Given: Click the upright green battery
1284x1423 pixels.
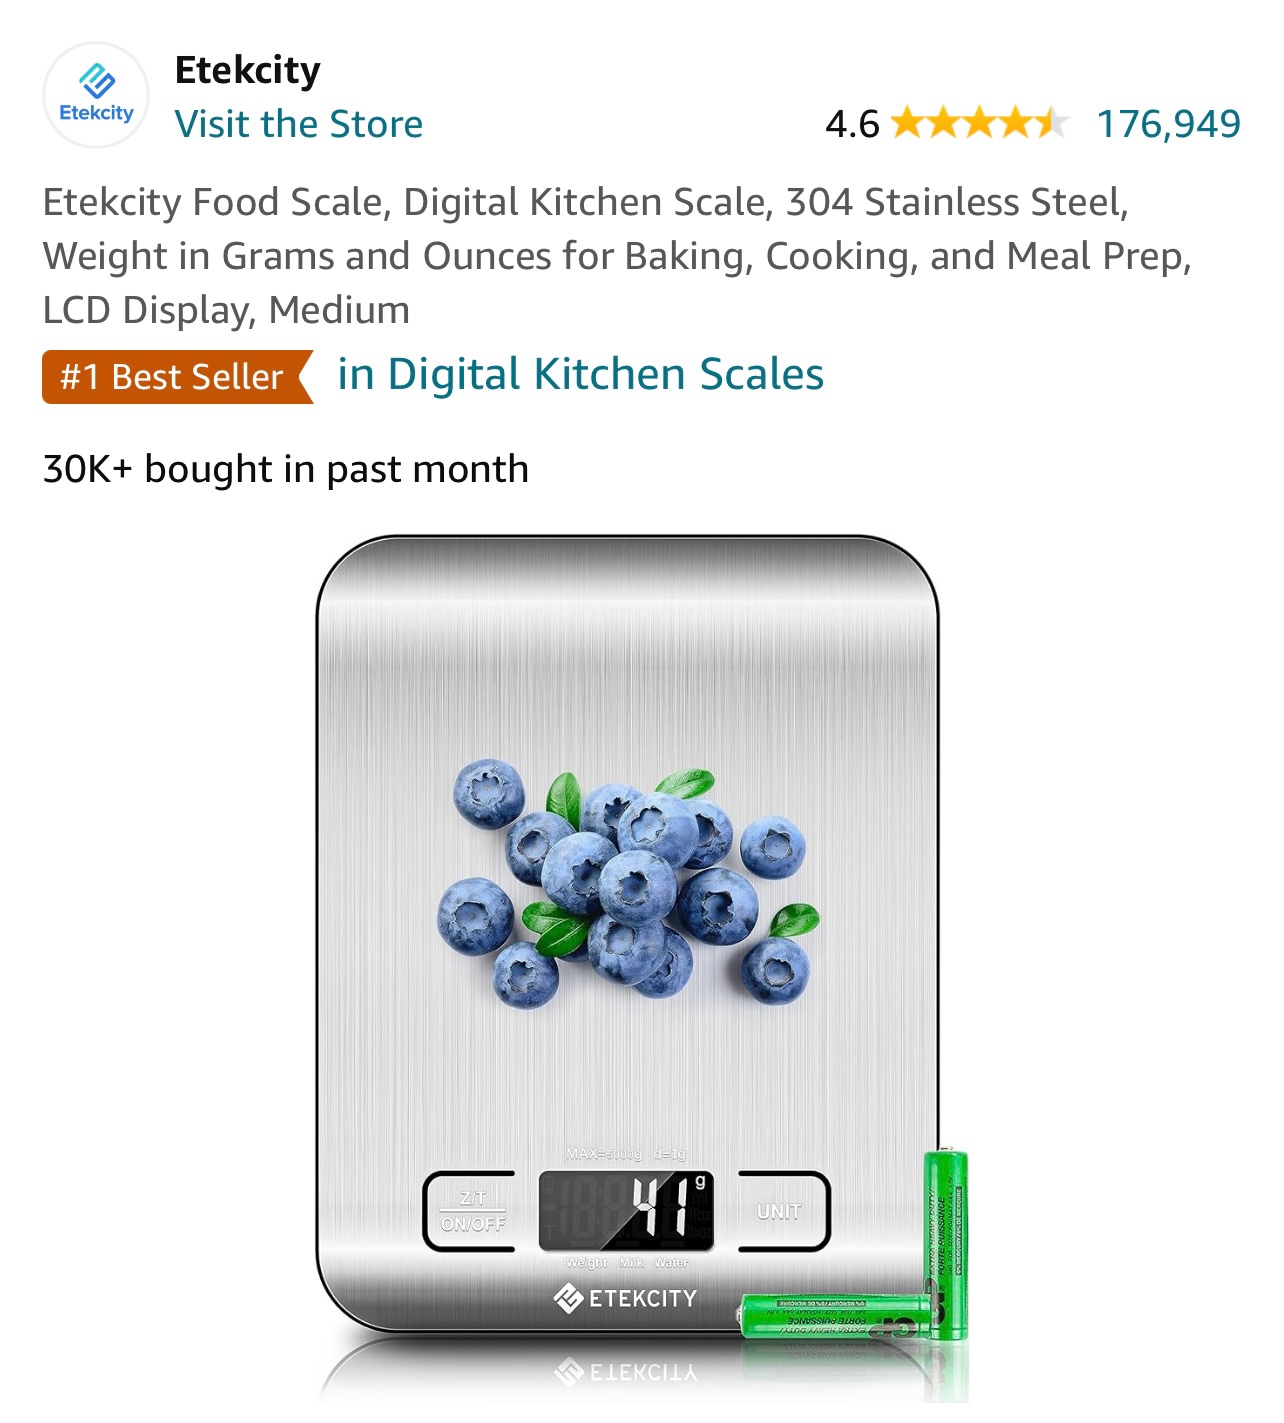Looking at the screenshot, I should pyautogui.click(x=945, y=1244).
